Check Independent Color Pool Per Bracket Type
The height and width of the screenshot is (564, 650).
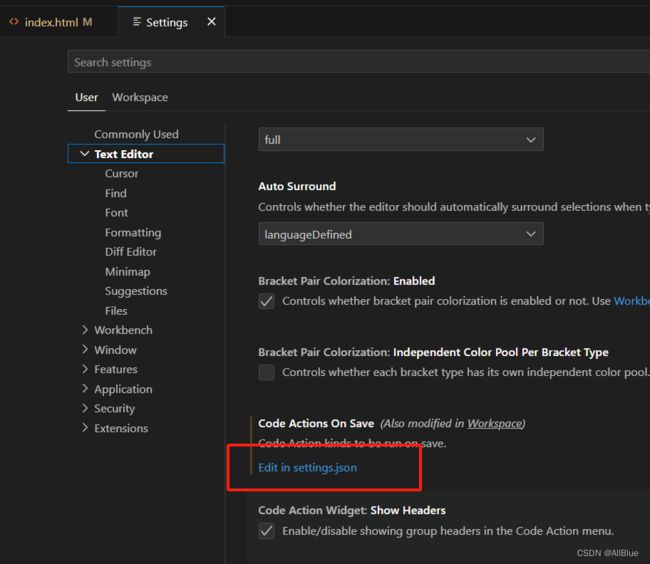pyautogui.click(x=267, y=372)
